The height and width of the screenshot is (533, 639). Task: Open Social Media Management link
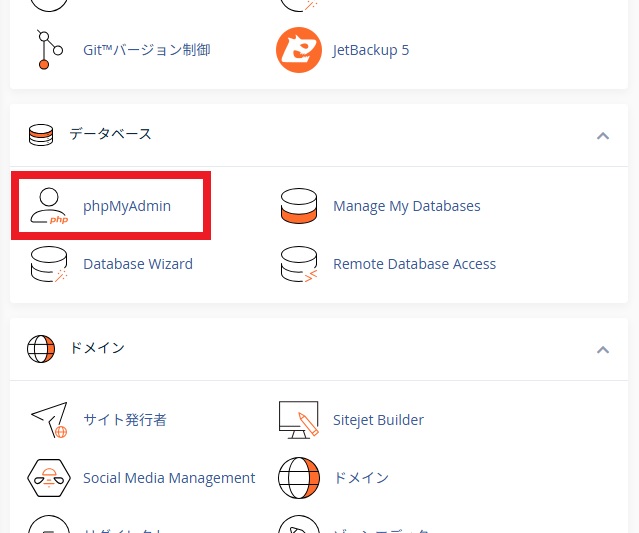pyautogui.click(x=169, y=478)
